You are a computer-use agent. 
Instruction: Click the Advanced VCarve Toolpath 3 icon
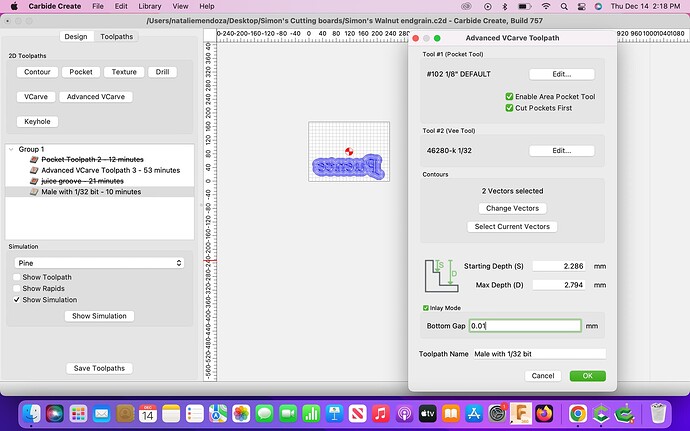34,170
